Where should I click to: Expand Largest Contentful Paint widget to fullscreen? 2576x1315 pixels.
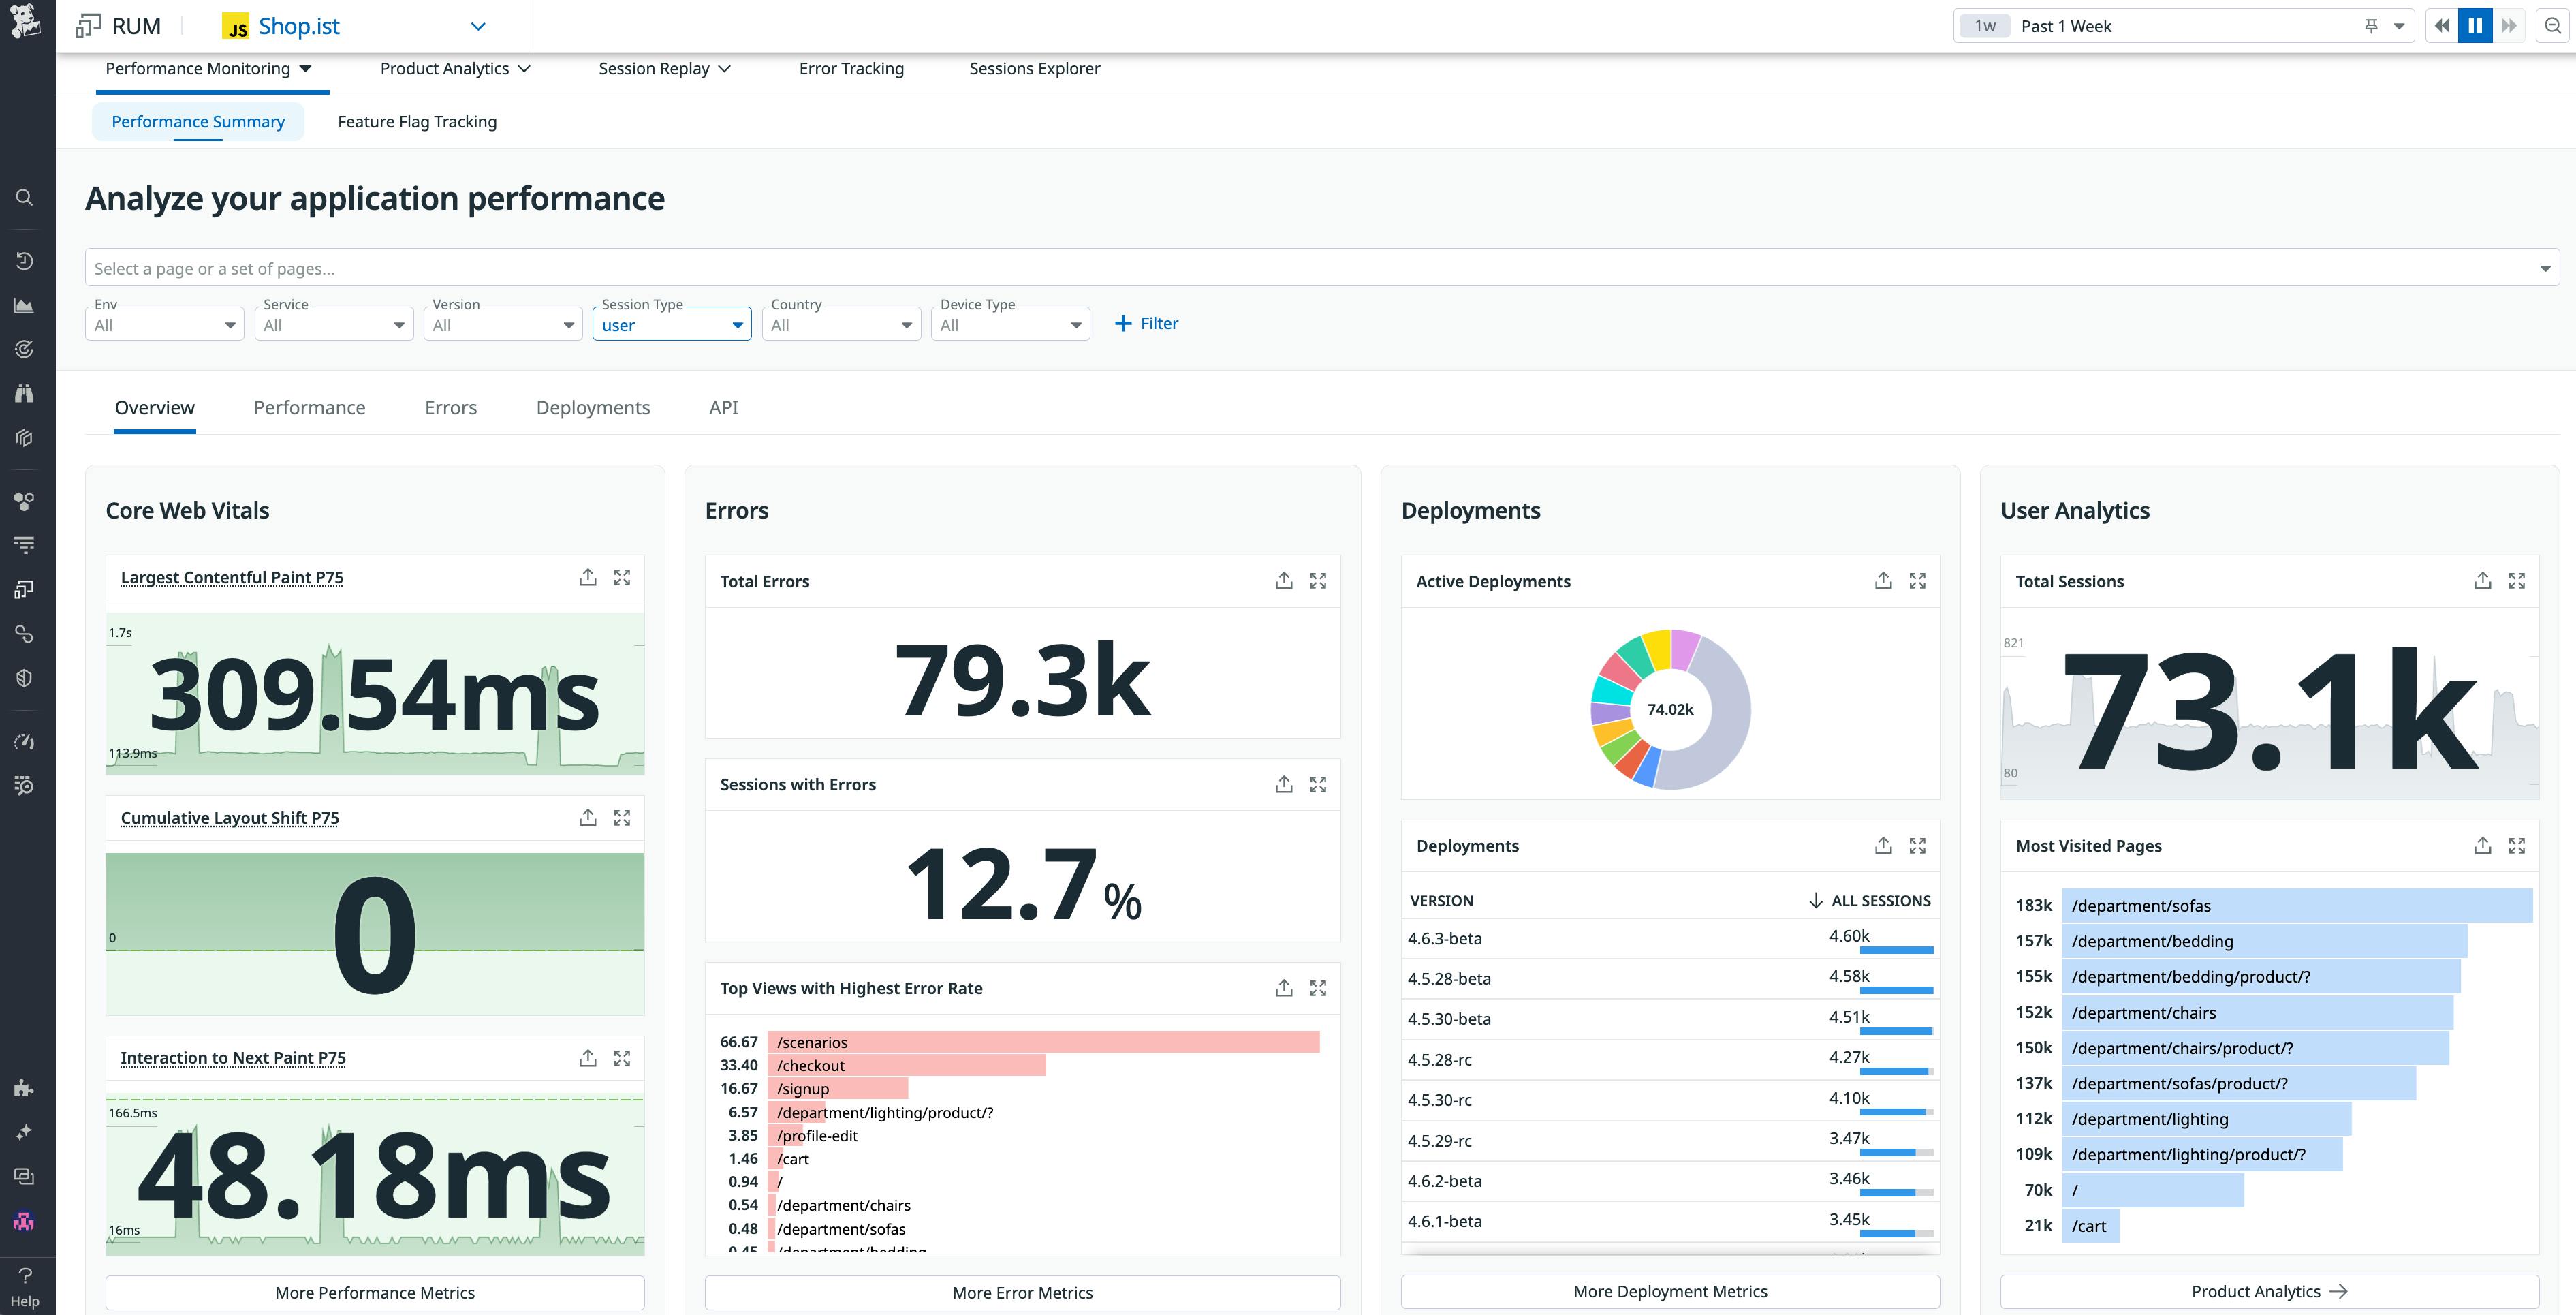[x=622, y=578]
